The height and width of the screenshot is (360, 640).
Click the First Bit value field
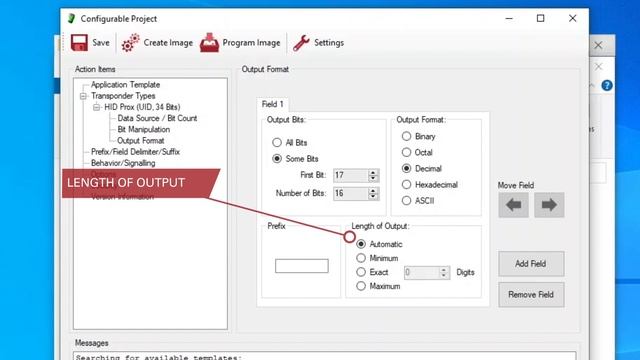pyautogui.click(x=351, y=176)
